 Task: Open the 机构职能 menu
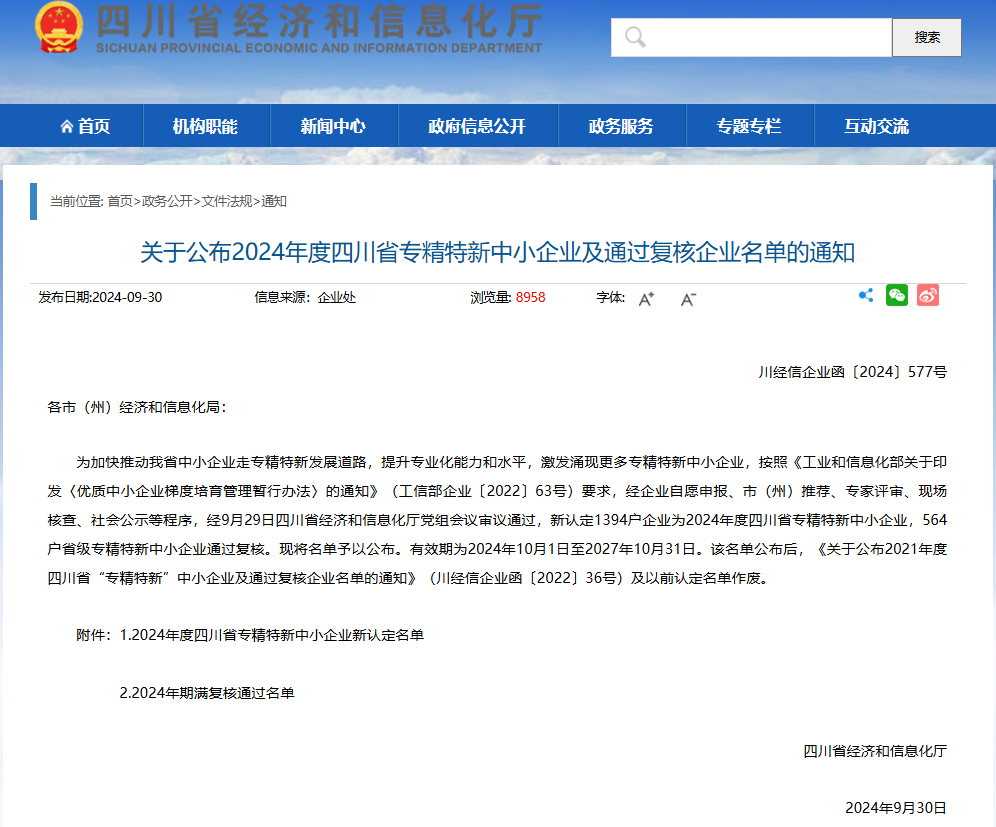[x=205, y=126]
